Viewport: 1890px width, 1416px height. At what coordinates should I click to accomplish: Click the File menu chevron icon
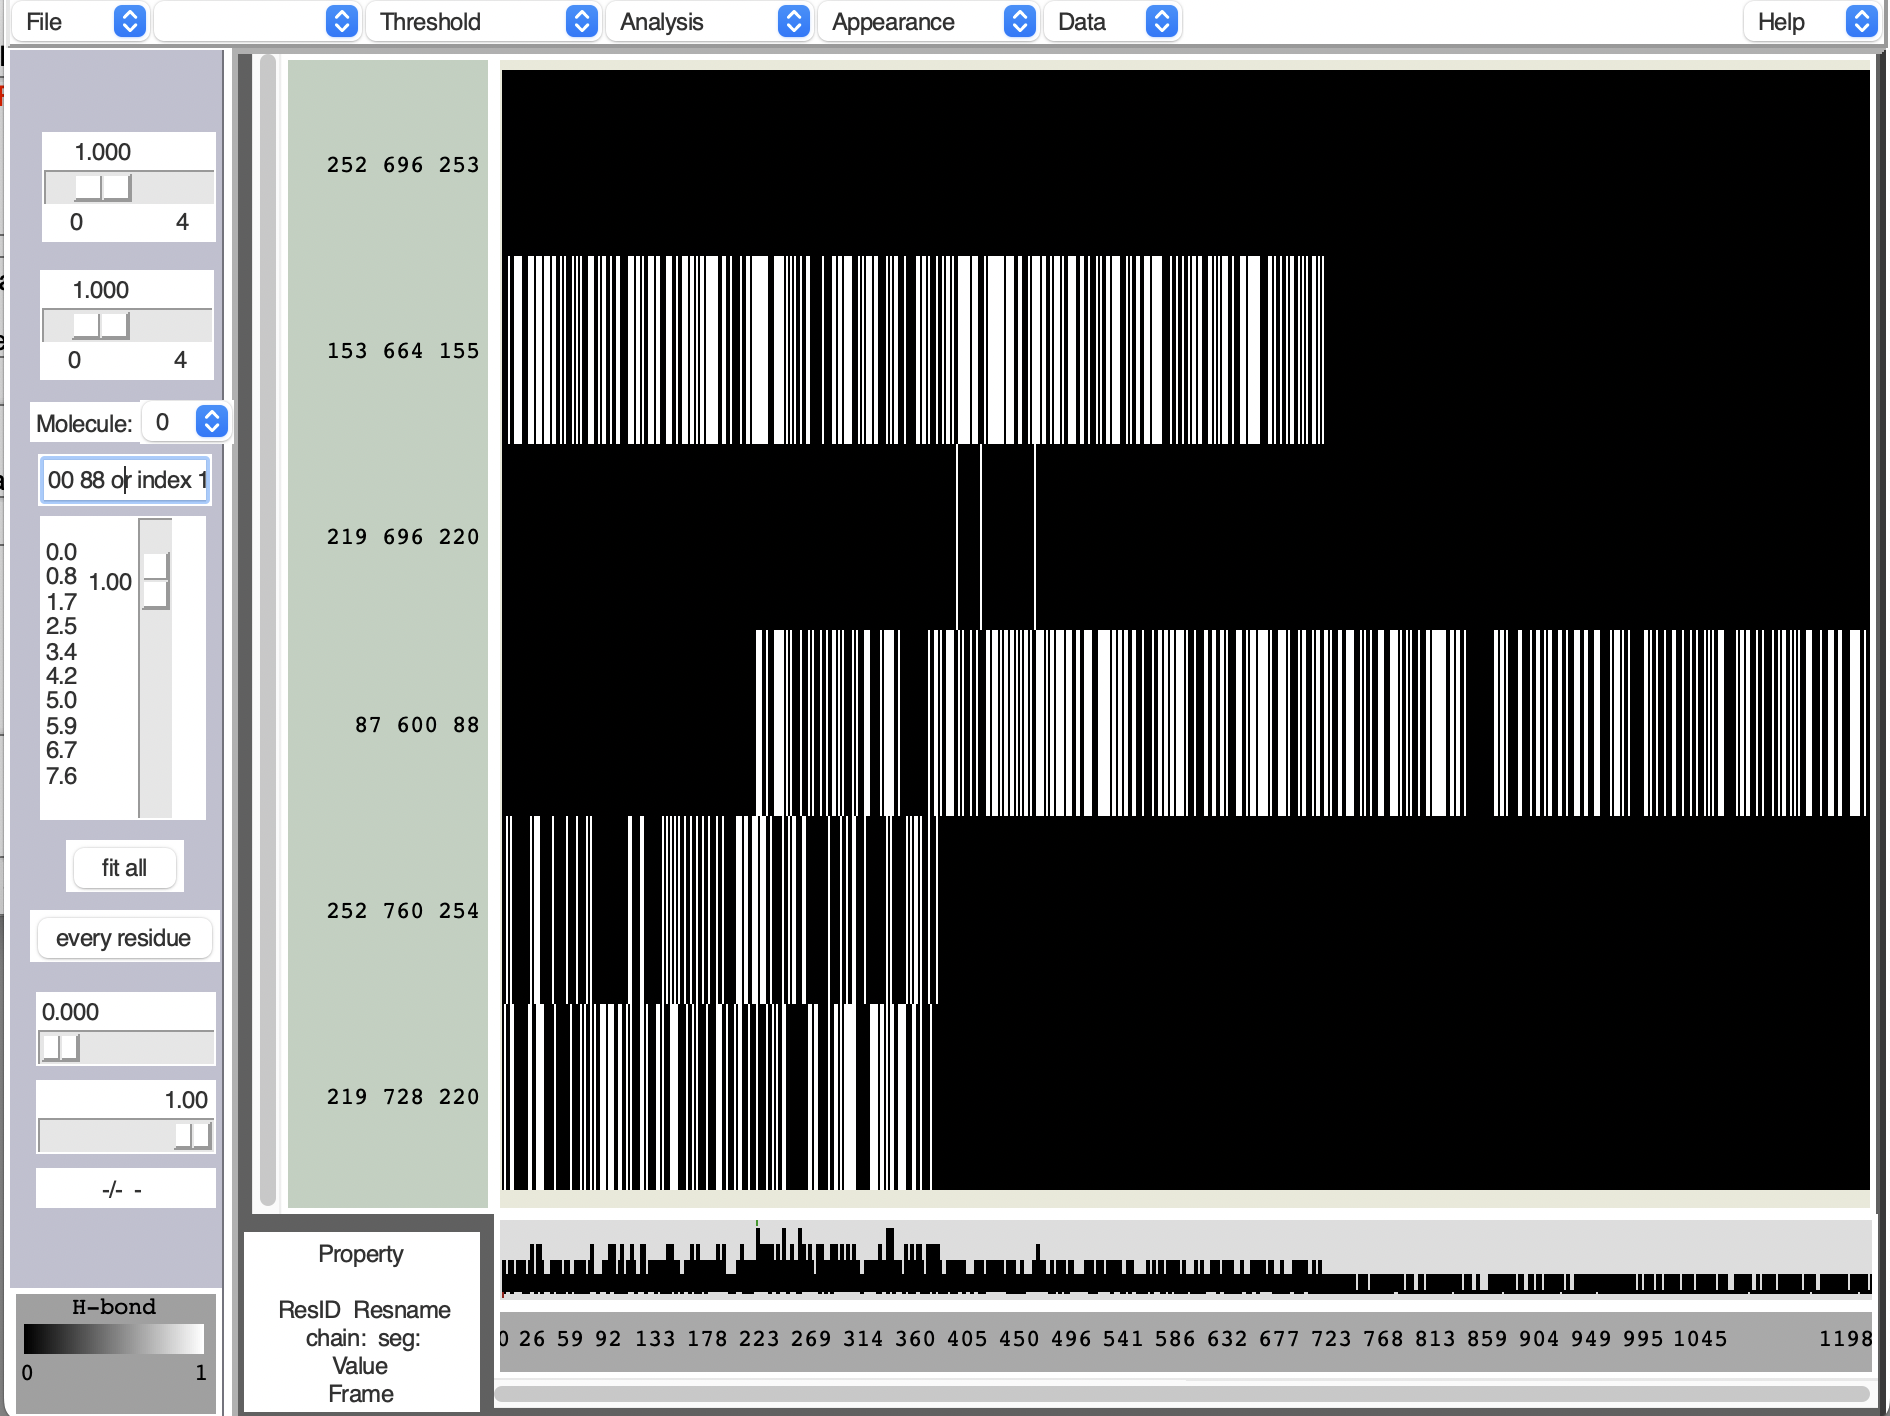point(128,21)
